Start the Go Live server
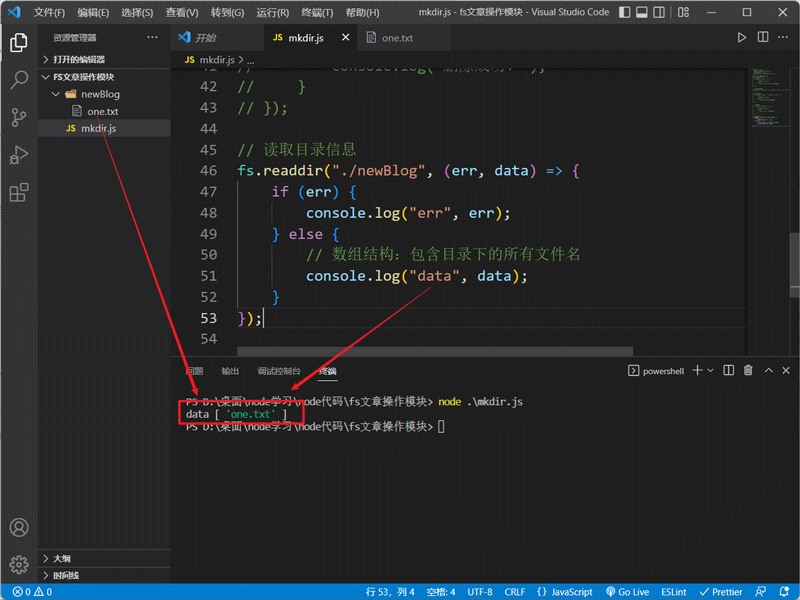800x600 pixels. (x=627, y=592)
